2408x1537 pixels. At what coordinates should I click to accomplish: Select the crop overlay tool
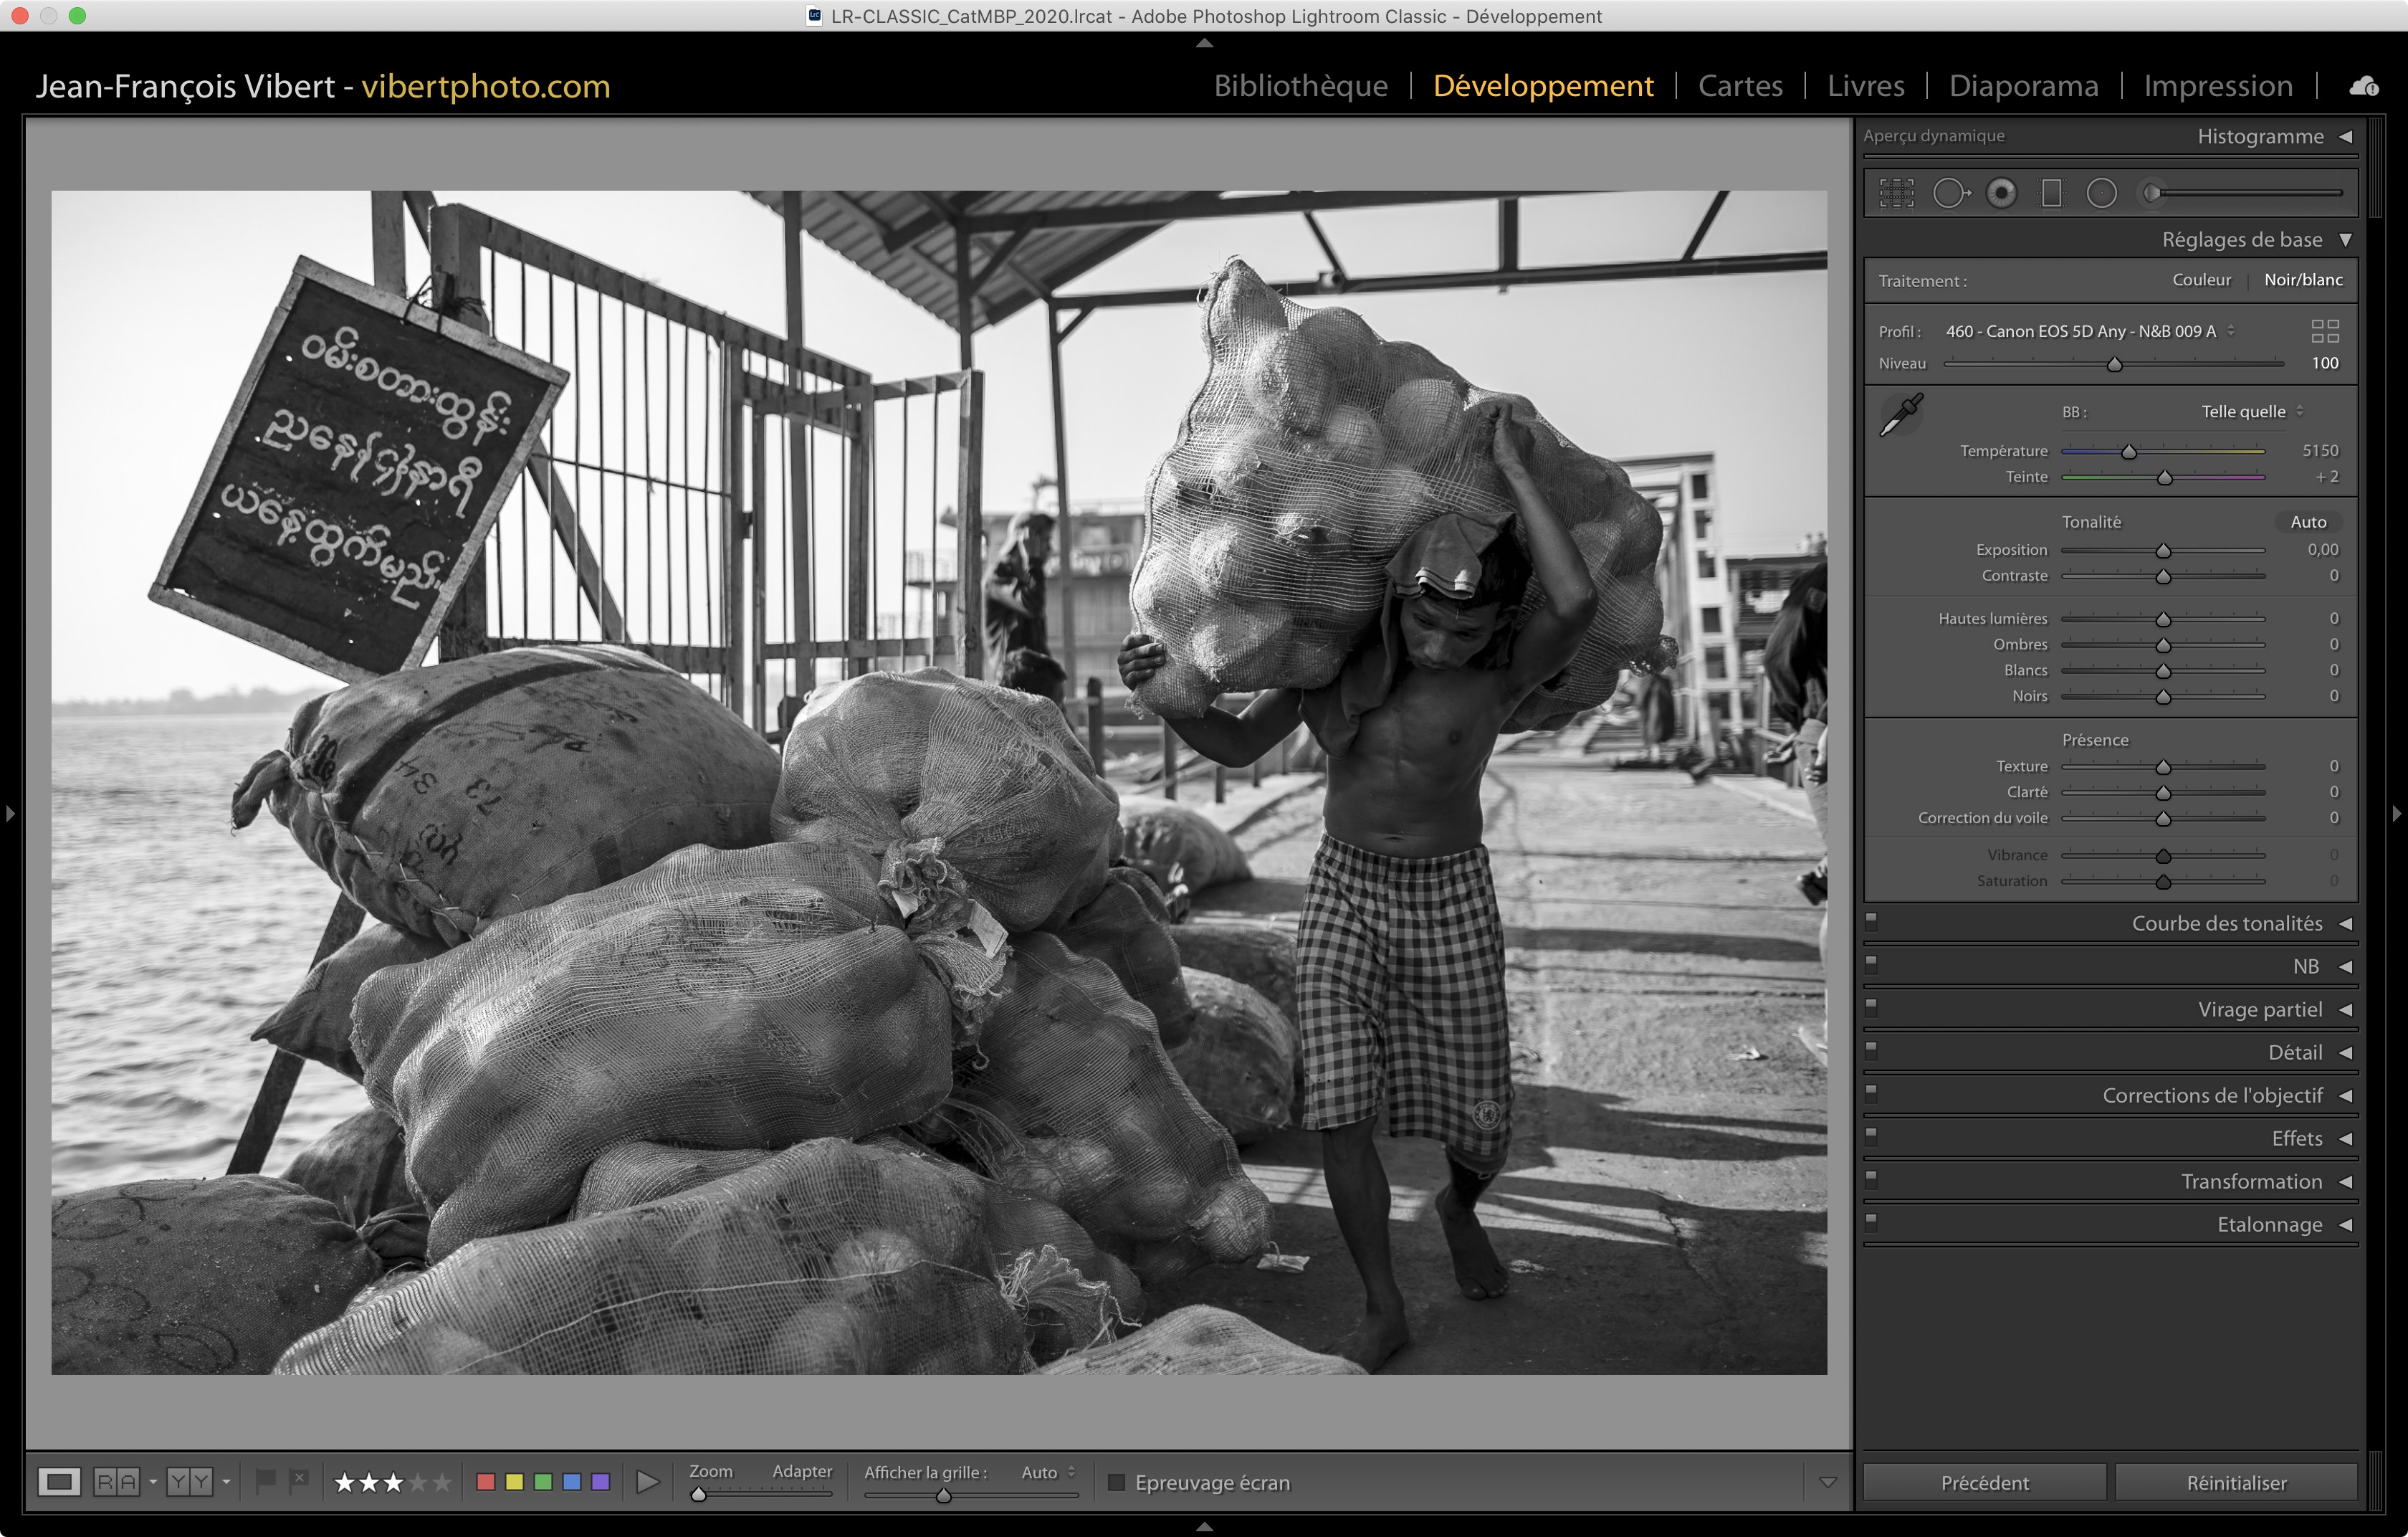1896,193
